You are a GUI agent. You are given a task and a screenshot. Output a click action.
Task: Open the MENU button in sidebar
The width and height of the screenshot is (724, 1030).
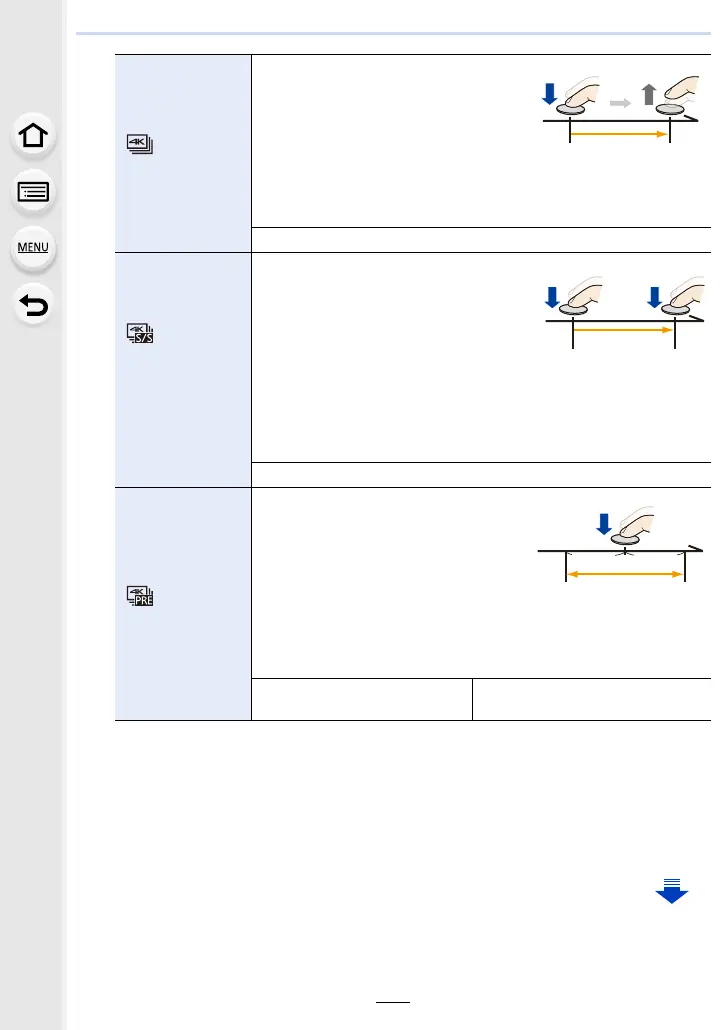[33, 248]
